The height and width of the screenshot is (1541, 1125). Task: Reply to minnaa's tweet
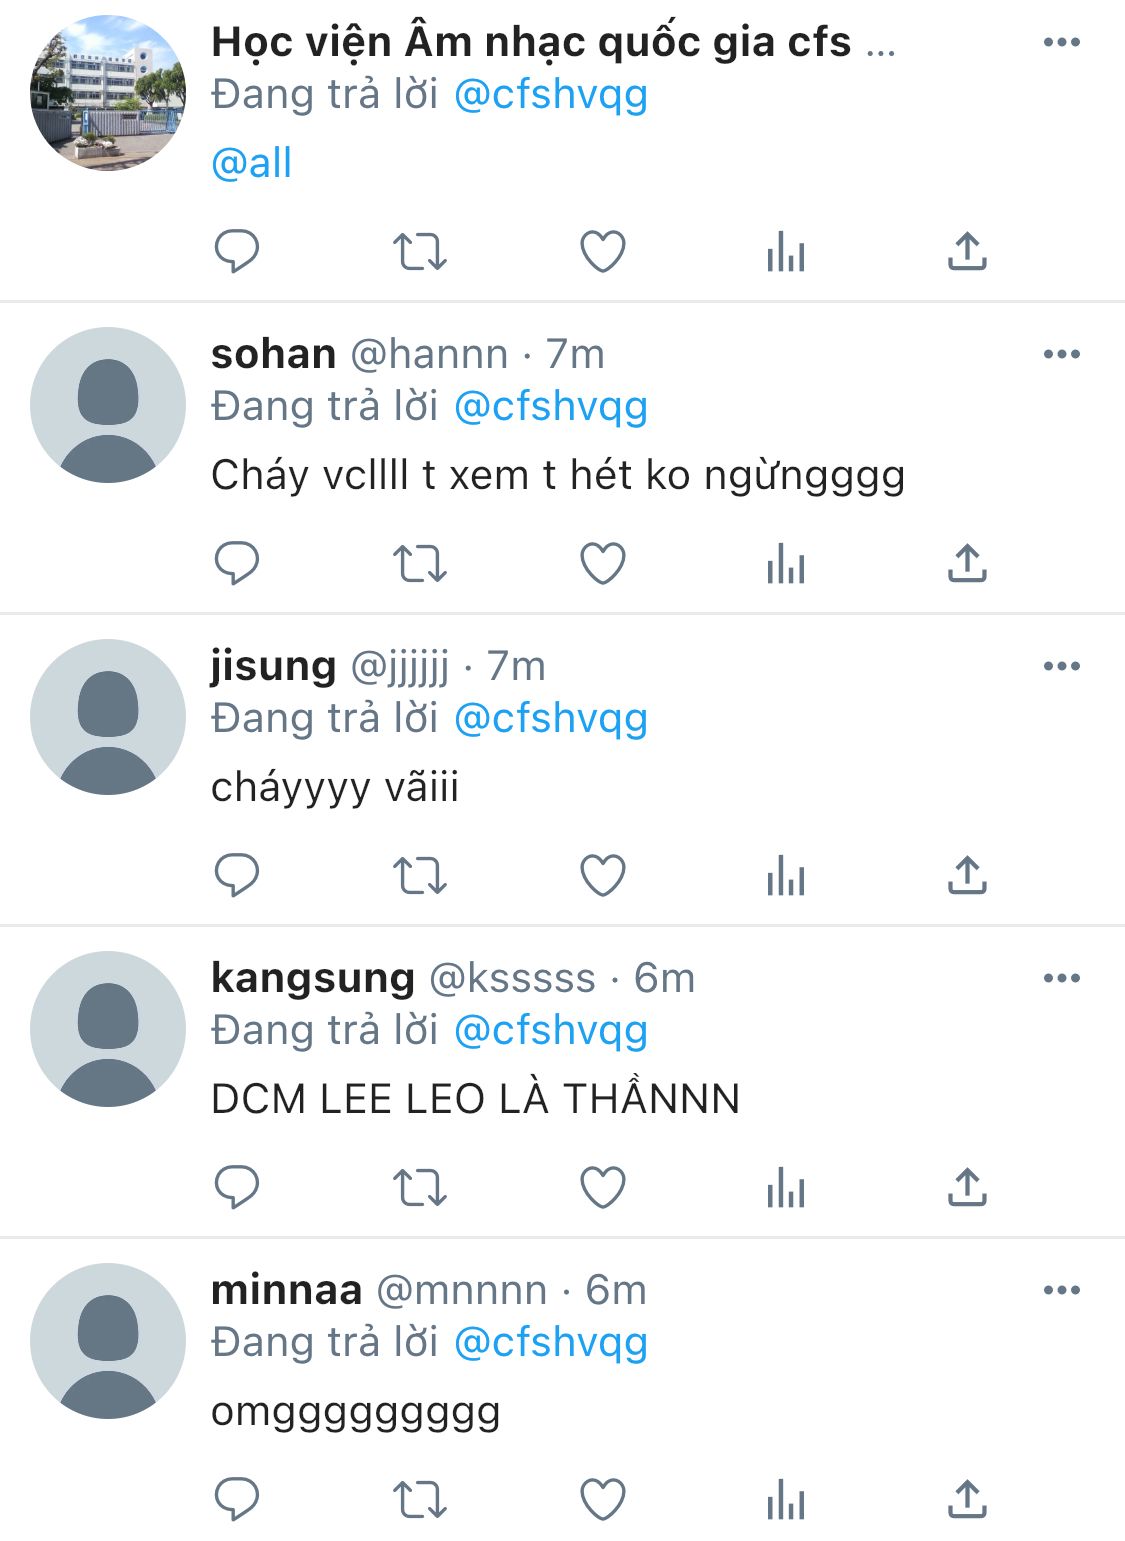237,1500
